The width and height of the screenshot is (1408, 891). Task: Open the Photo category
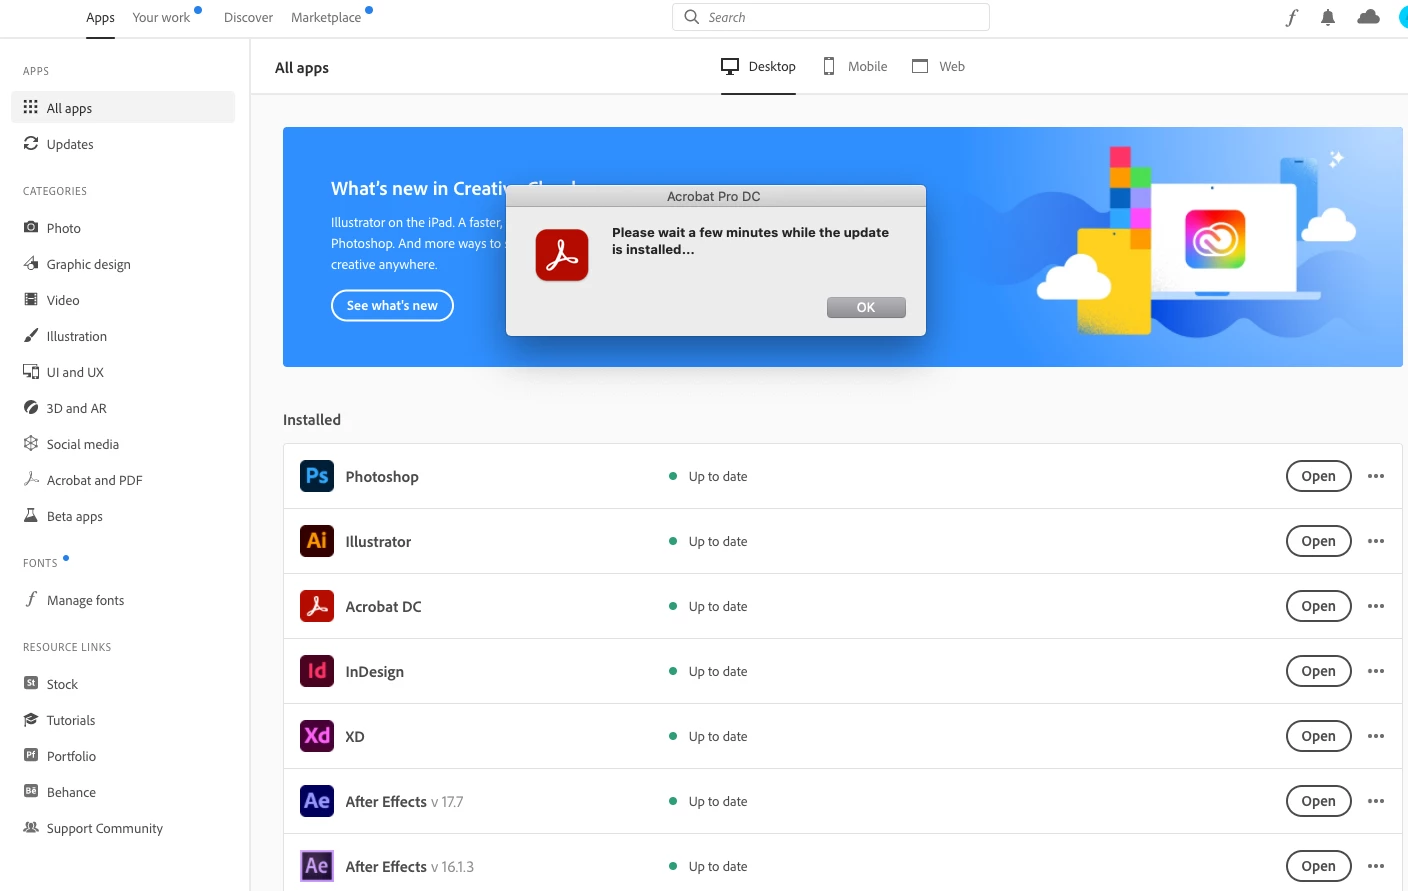tap(123, 228)
